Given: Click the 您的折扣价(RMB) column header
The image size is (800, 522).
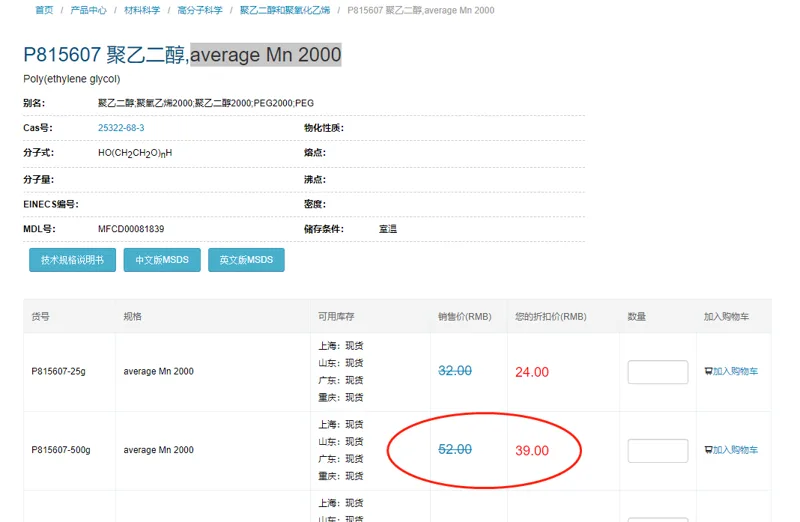Looking at the screenshot, I should click(x=551, y=316).
